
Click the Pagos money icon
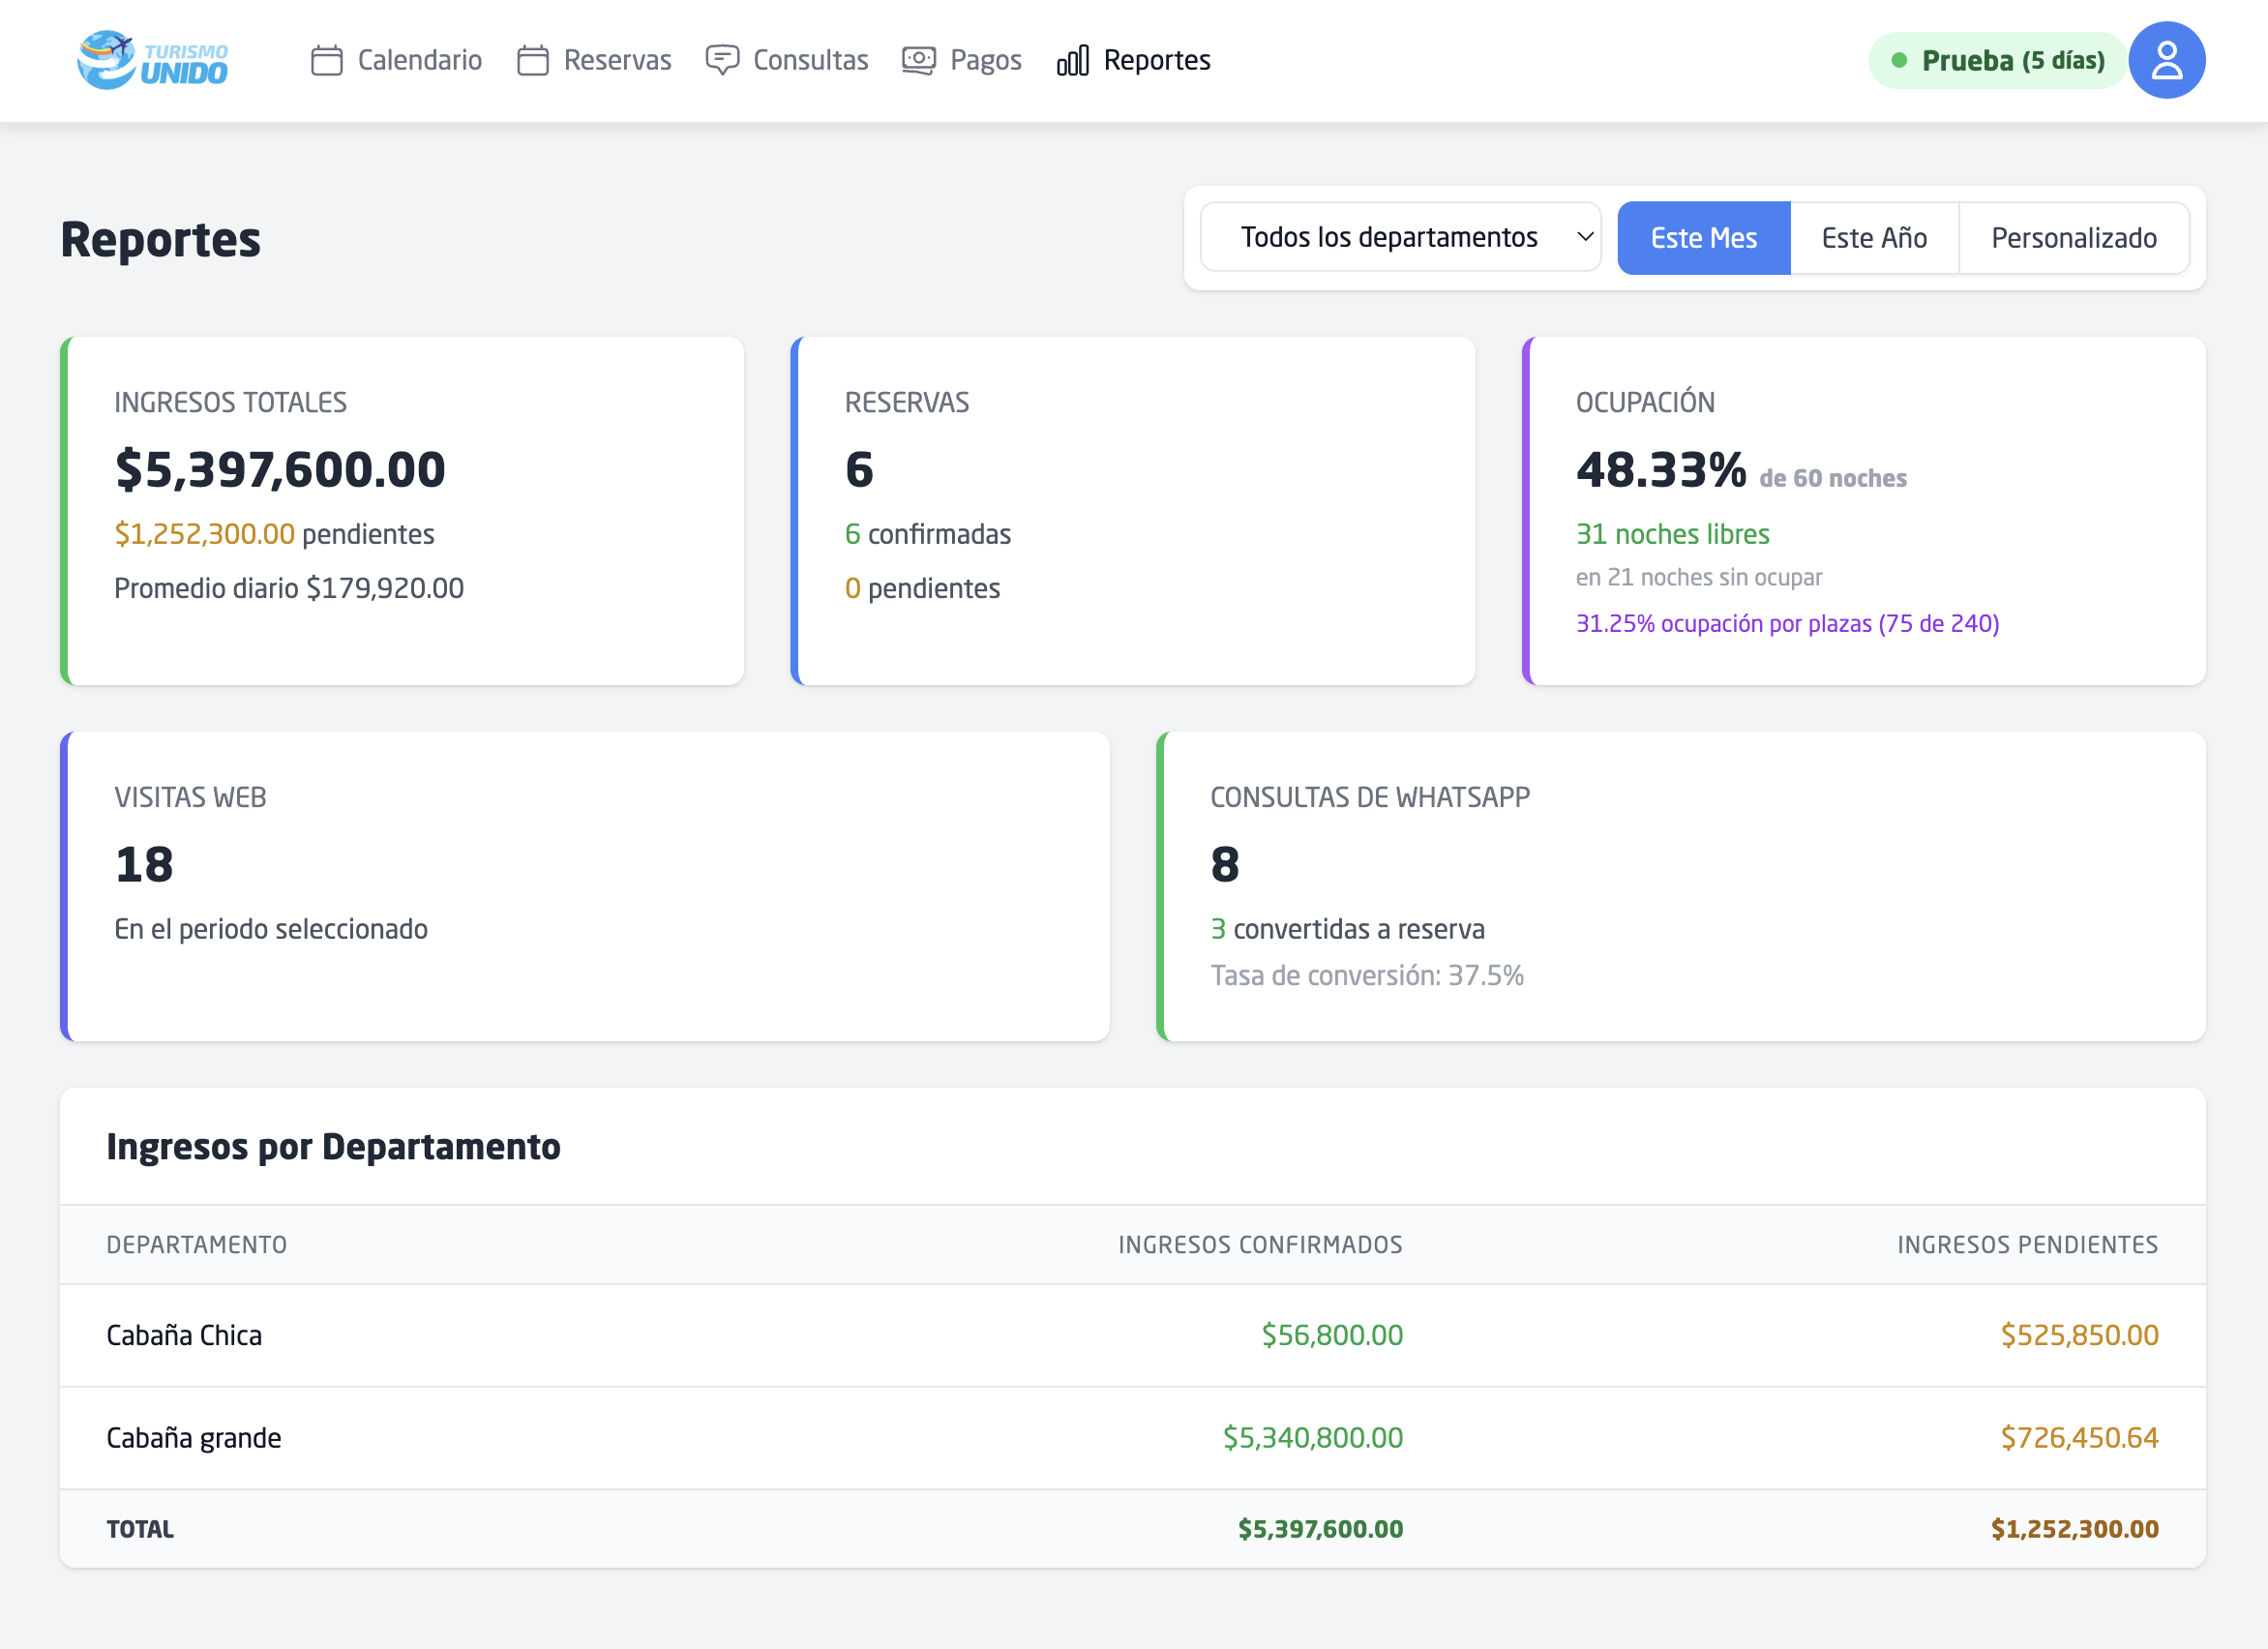pos(918,60)
